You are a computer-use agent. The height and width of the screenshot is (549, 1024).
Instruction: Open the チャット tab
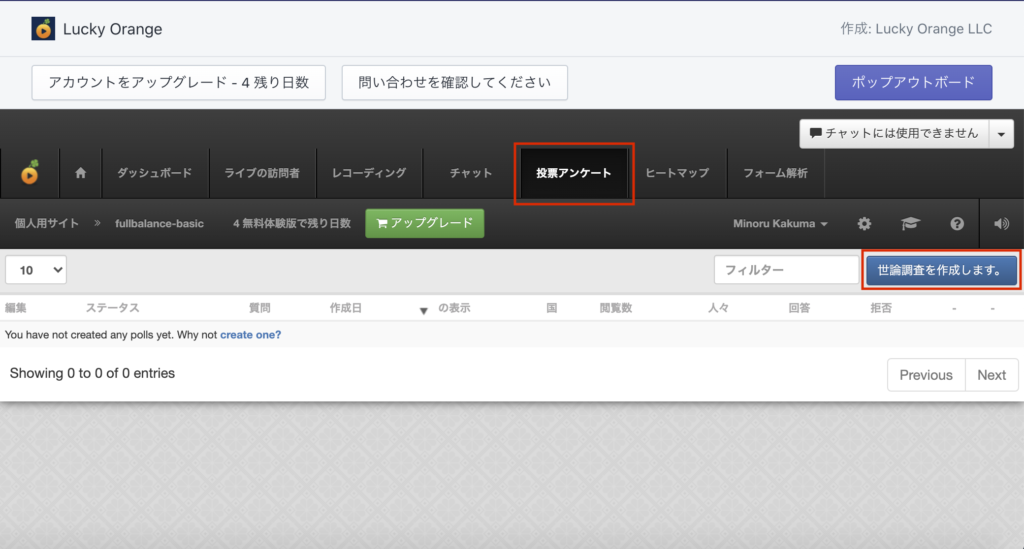(x=471, y=173)
